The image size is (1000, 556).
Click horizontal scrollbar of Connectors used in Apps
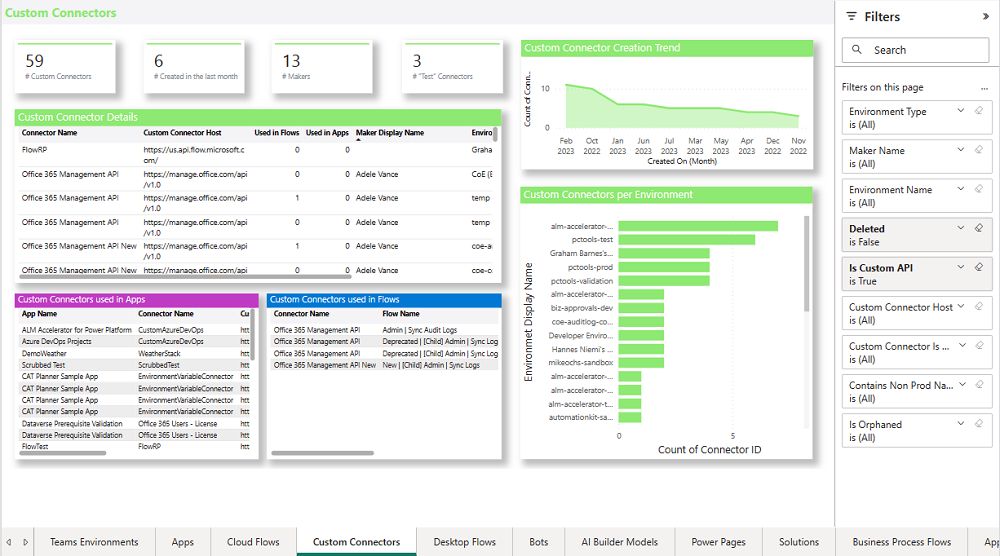pyautogui.click(x=62, y=453)
